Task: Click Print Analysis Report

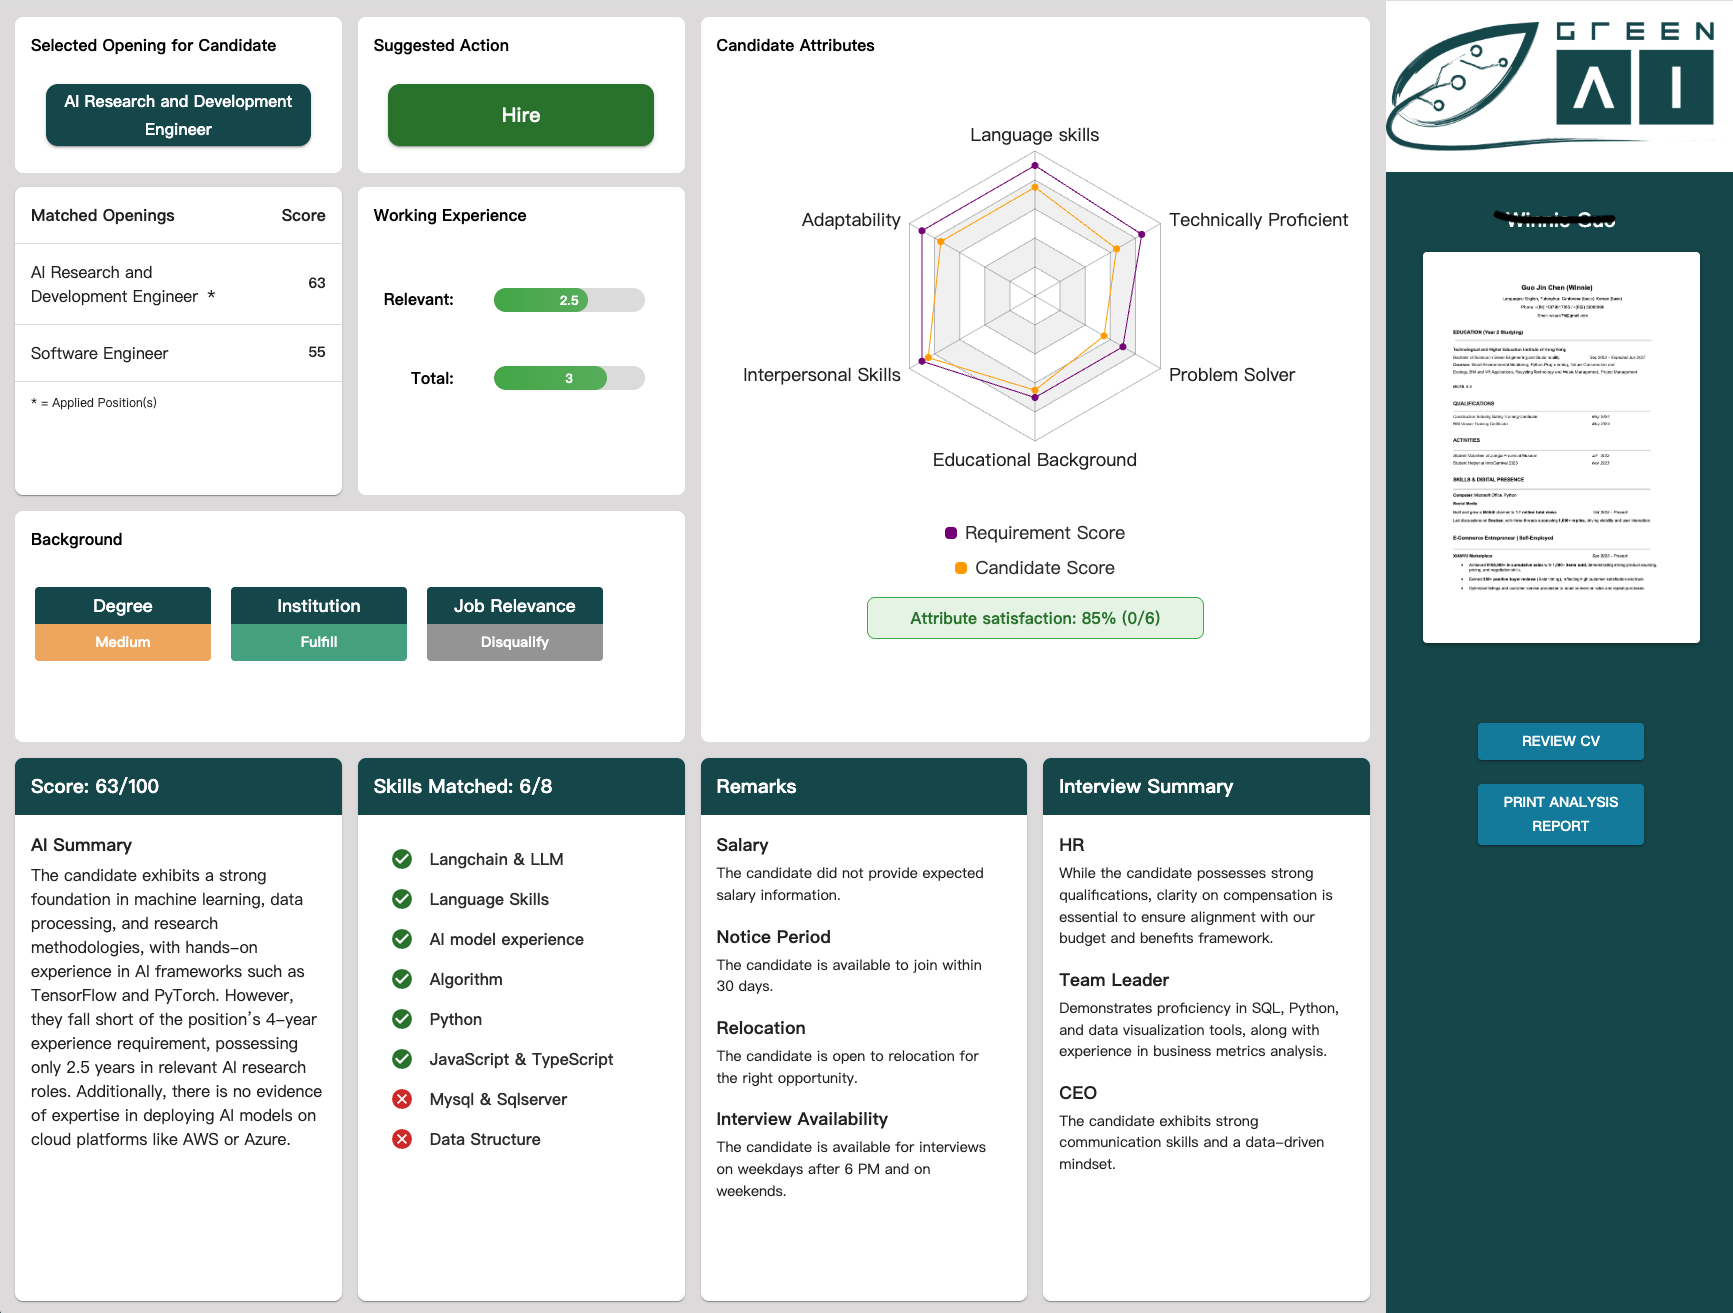Action: pyautogui.click(x=1560, y=814)
